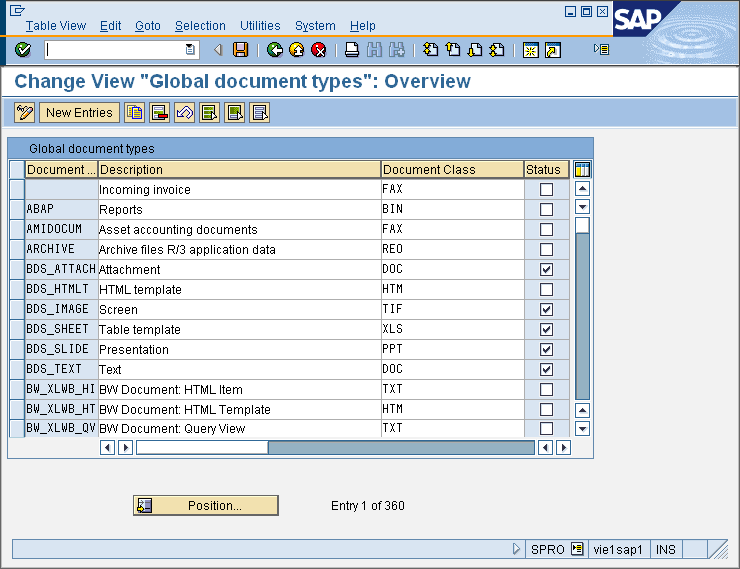
Task: Click the horizontal scrollbar of table
Action: 400,448
